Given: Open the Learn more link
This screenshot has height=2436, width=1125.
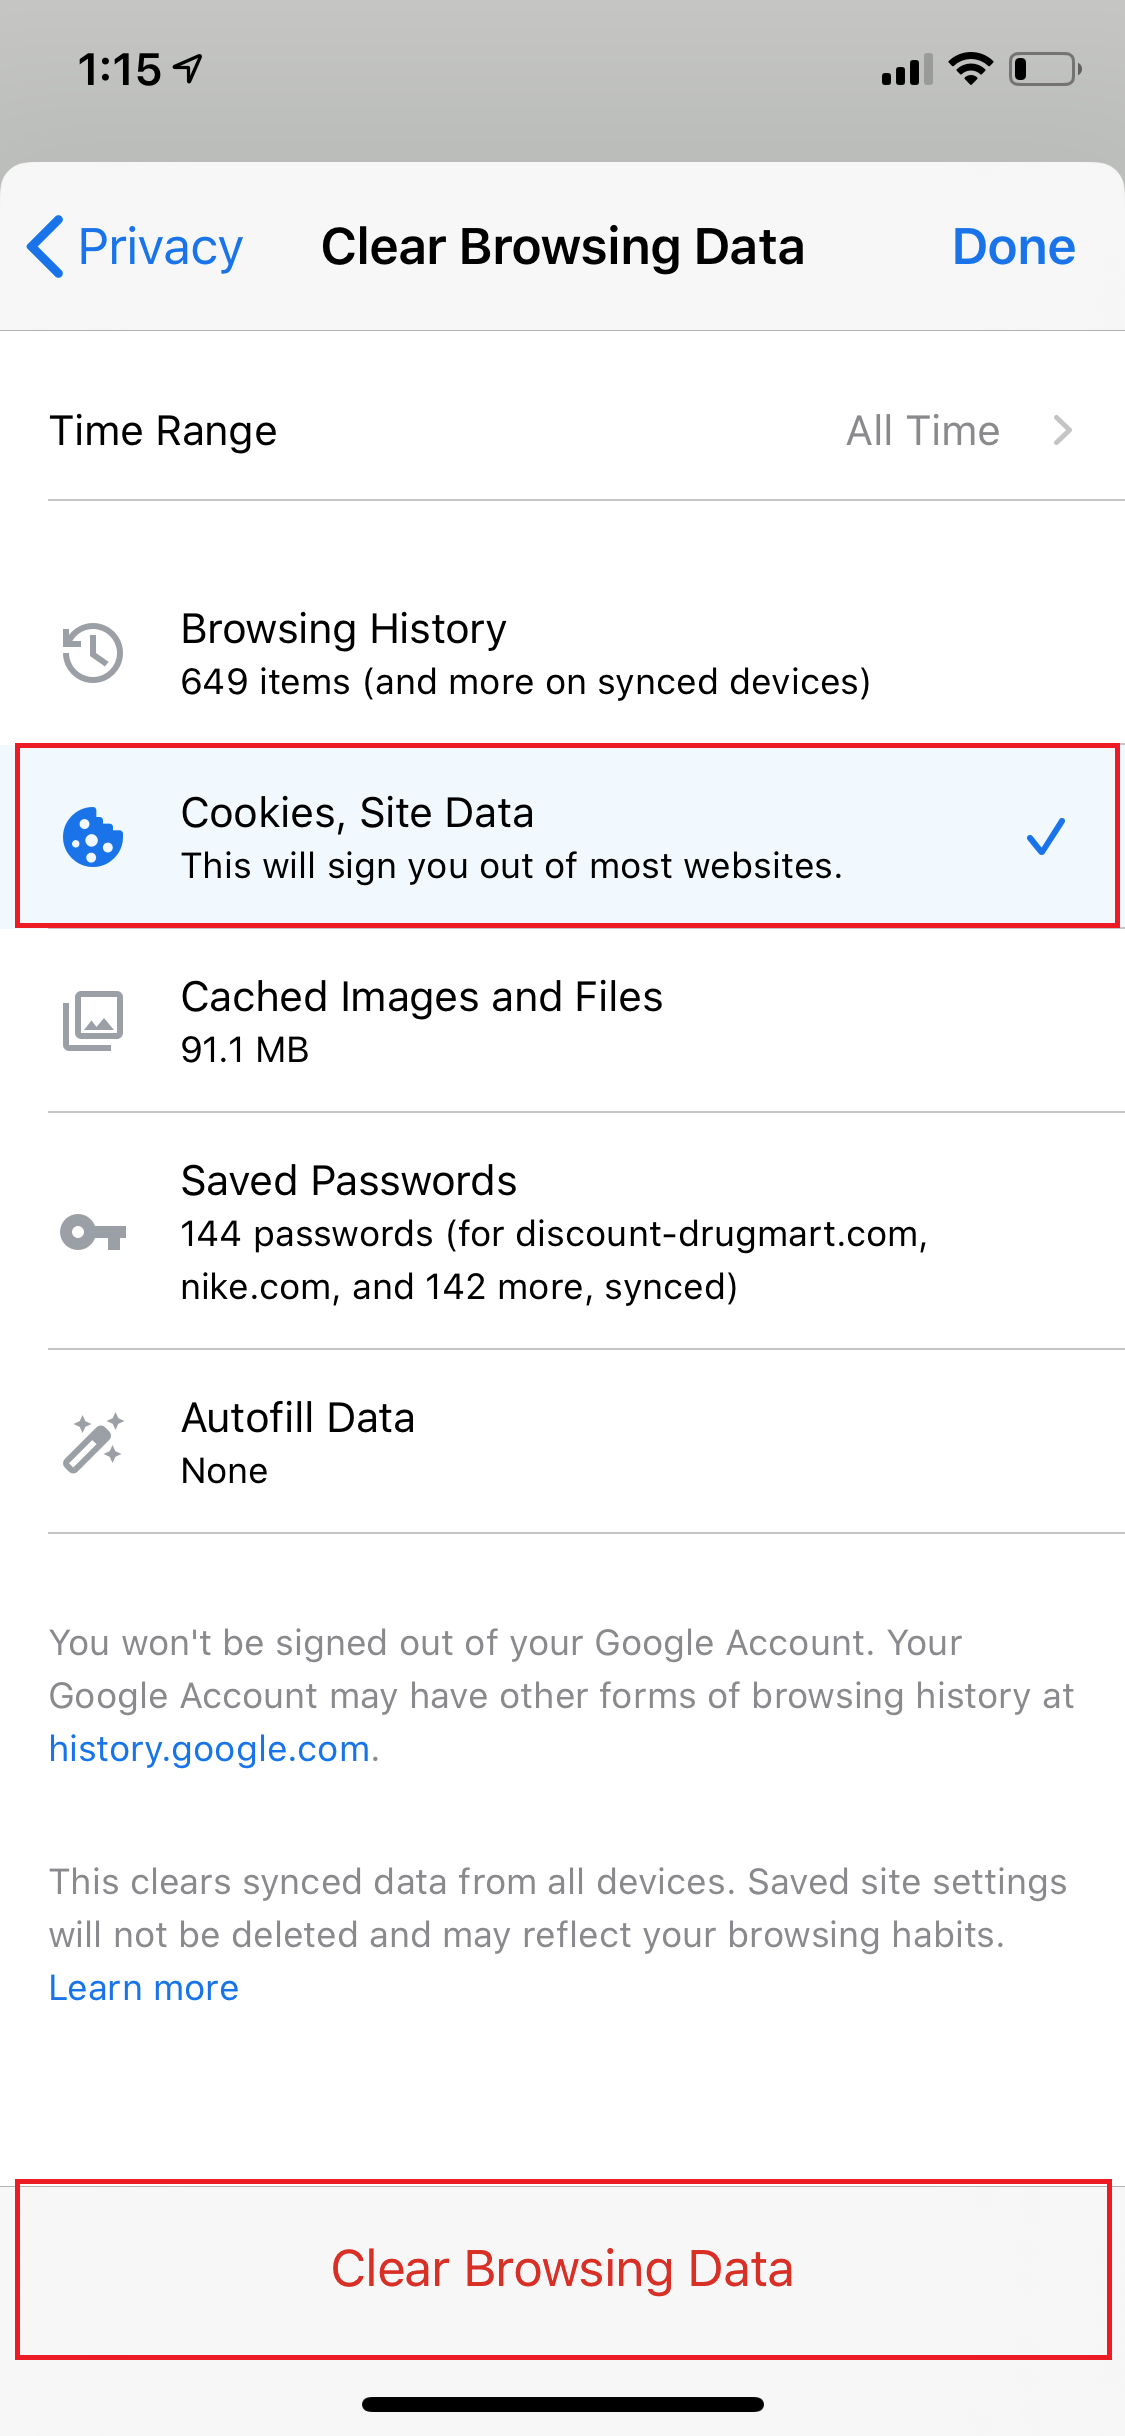Looking at the screenshot, I should [x=144, y=1988].
